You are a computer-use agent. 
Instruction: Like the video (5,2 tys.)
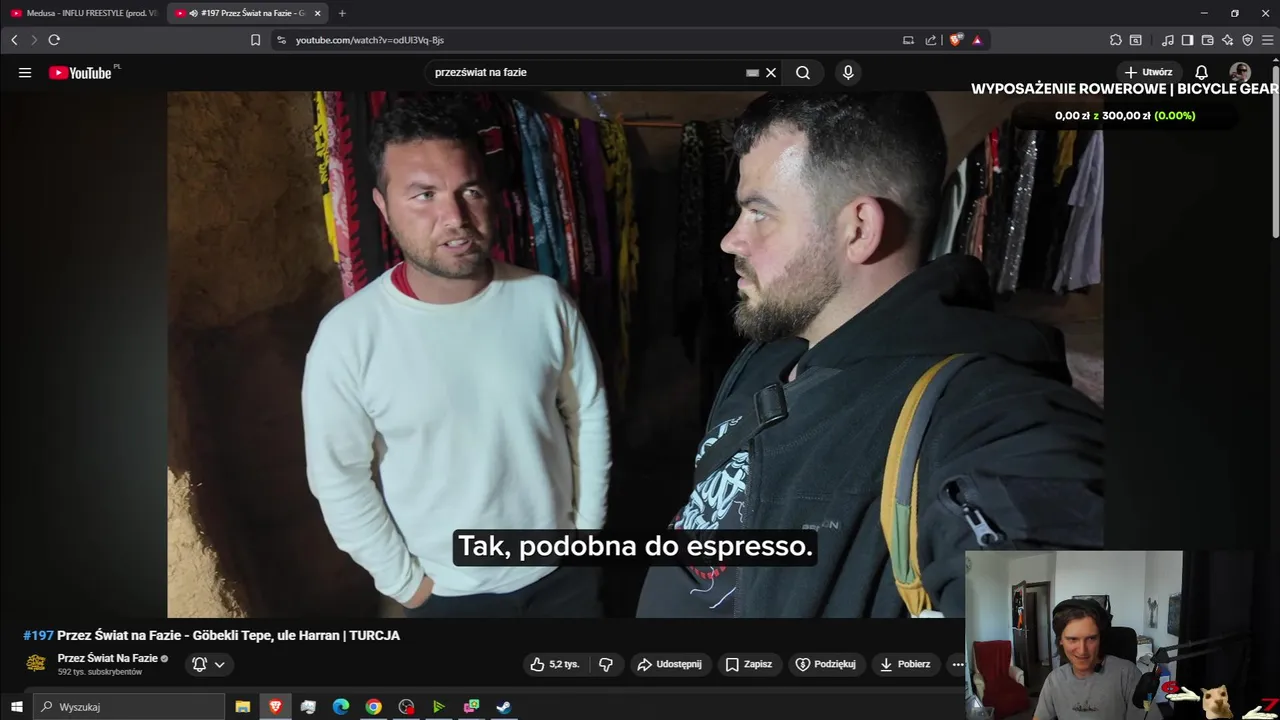(555, 664)
